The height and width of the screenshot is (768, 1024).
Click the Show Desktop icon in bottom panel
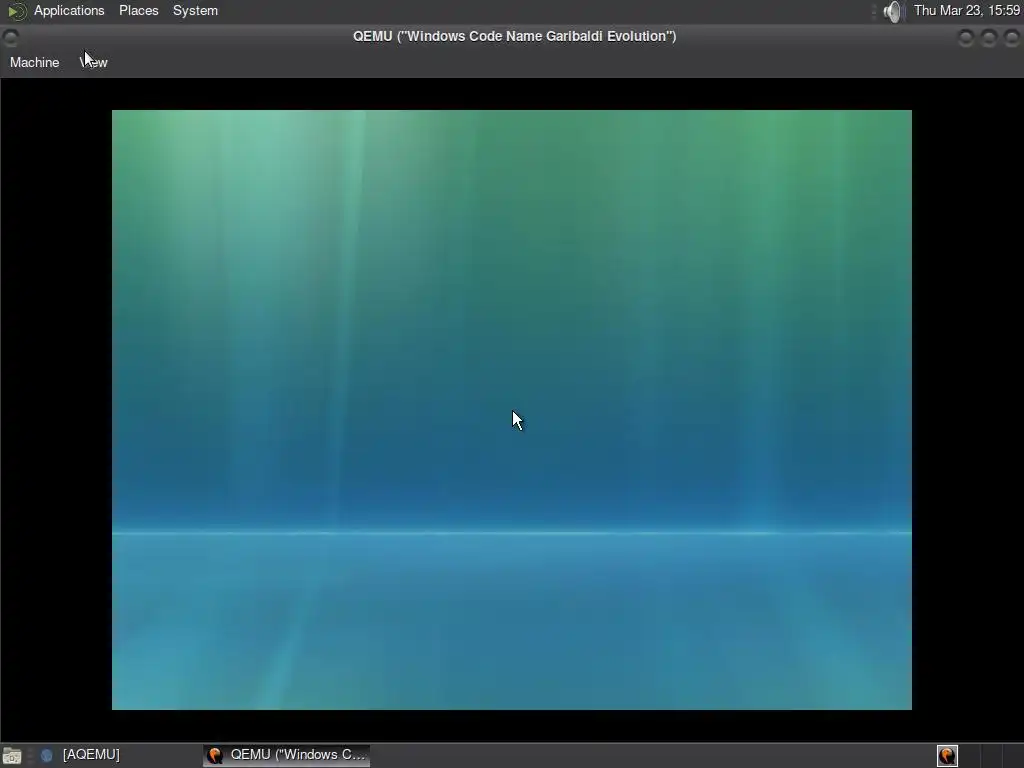(12, 756)
